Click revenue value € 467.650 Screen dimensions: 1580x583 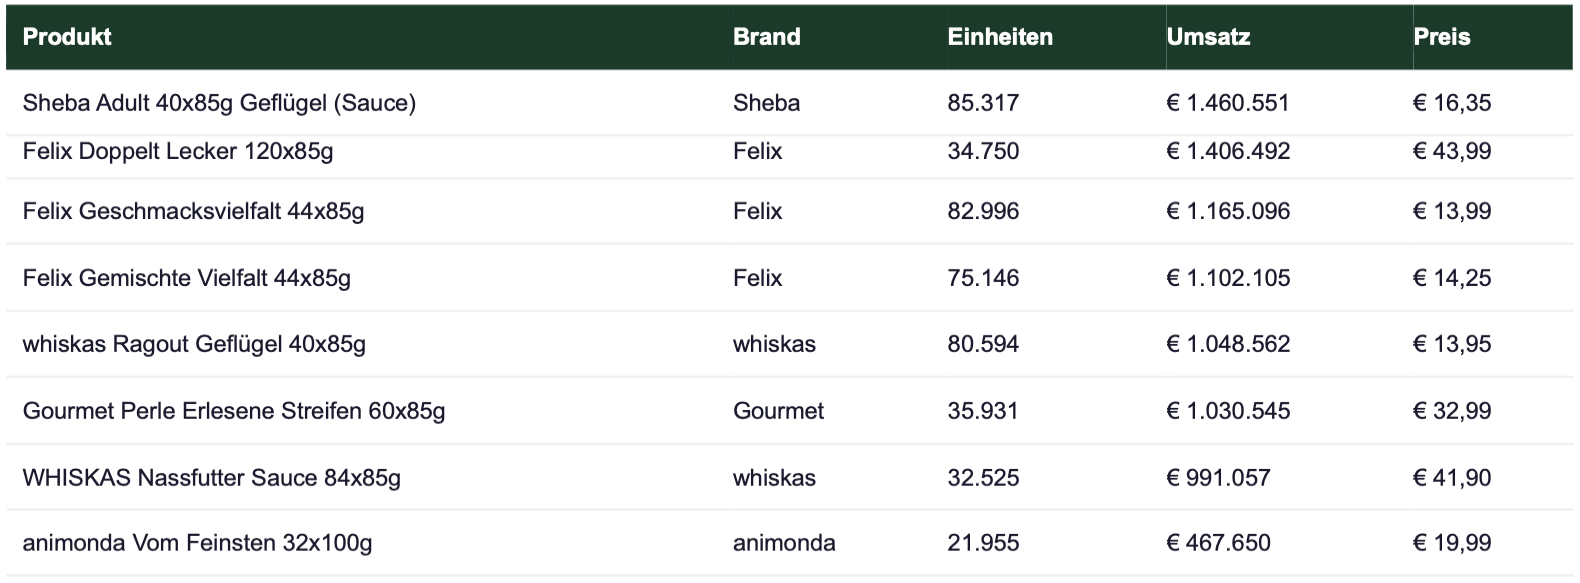1218,544
